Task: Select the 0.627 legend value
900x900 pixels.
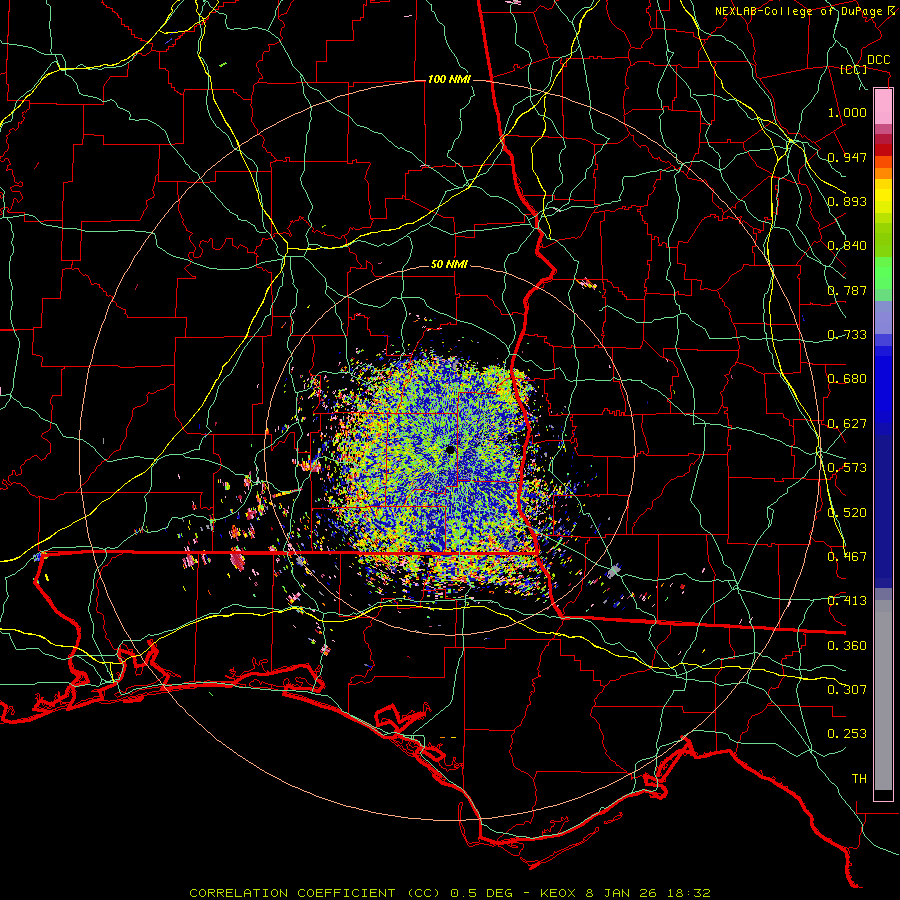Action: coord(847,424)
